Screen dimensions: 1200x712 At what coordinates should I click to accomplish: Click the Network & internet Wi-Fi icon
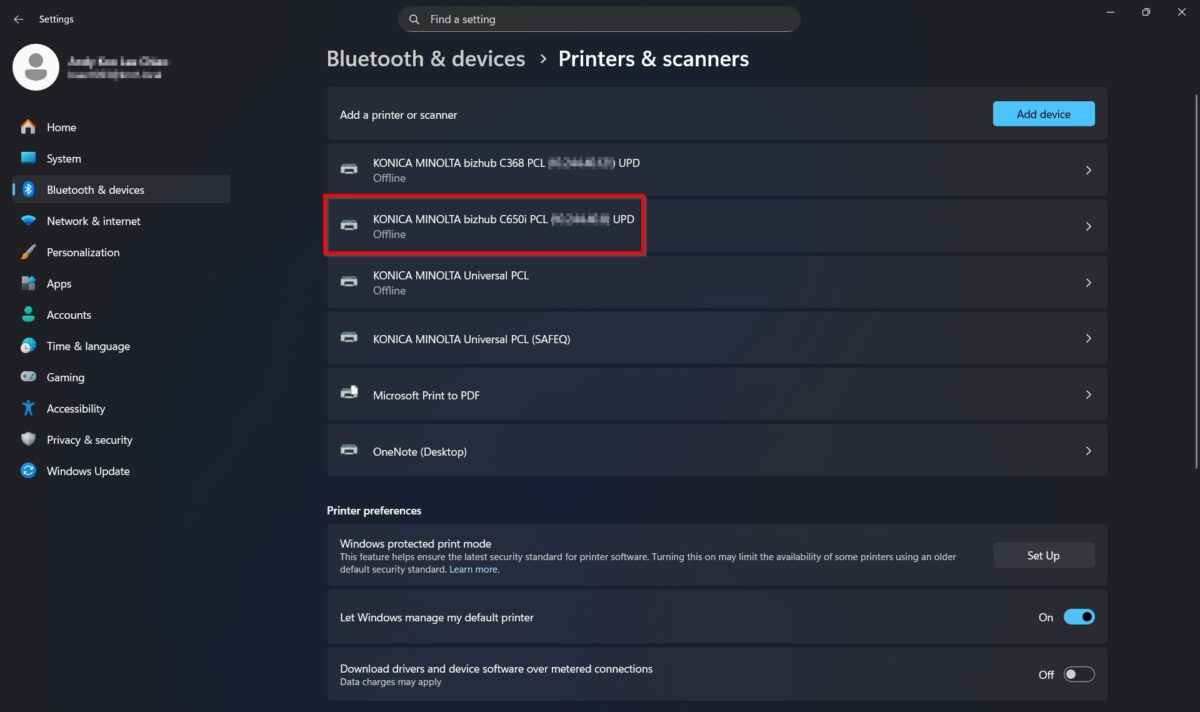28,221
